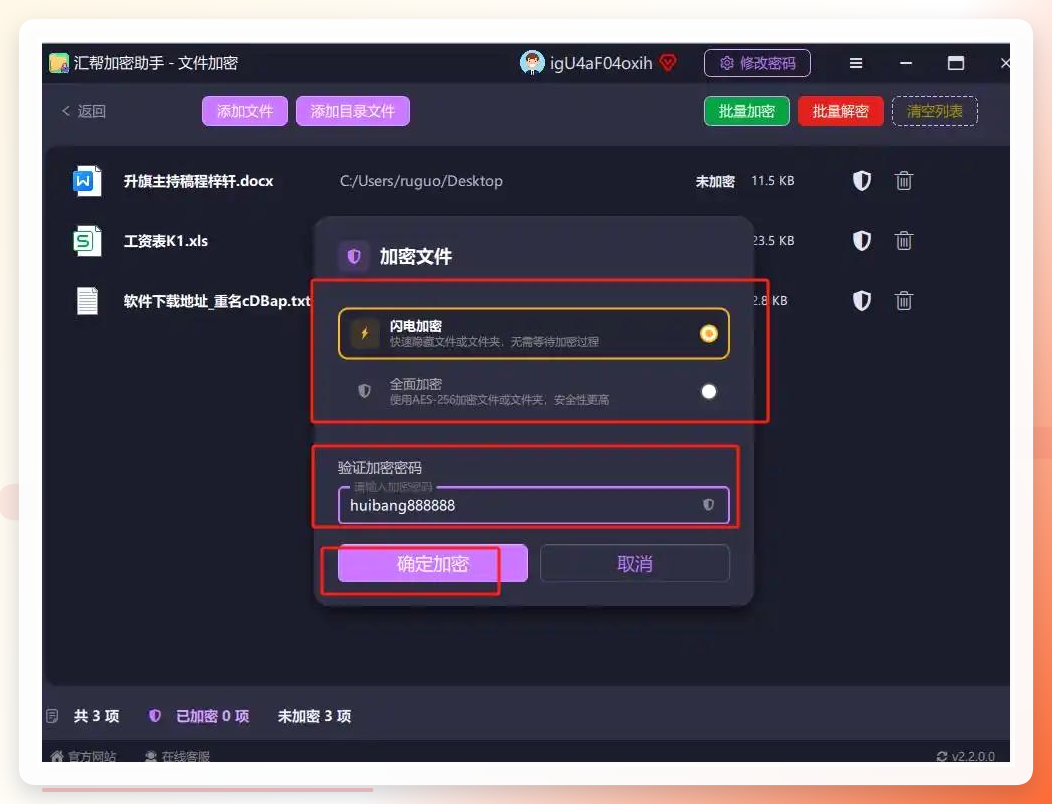Click file name 软件下载地址_重名cDBap.txt
The height and width of the screenshot is (804, 1052).
(x=217, y=300)
